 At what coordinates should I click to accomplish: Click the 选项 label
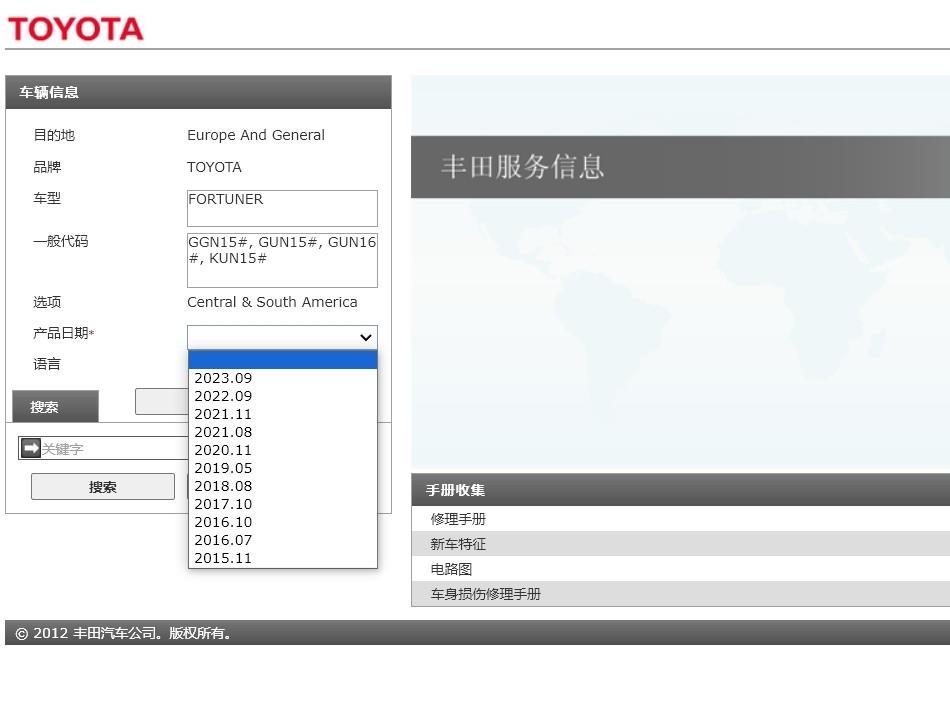47,302
